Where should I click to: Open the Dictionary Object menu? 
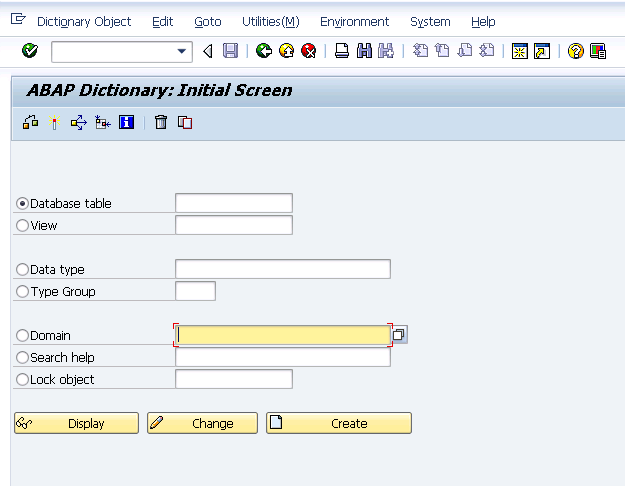click(x=84, y=22)
